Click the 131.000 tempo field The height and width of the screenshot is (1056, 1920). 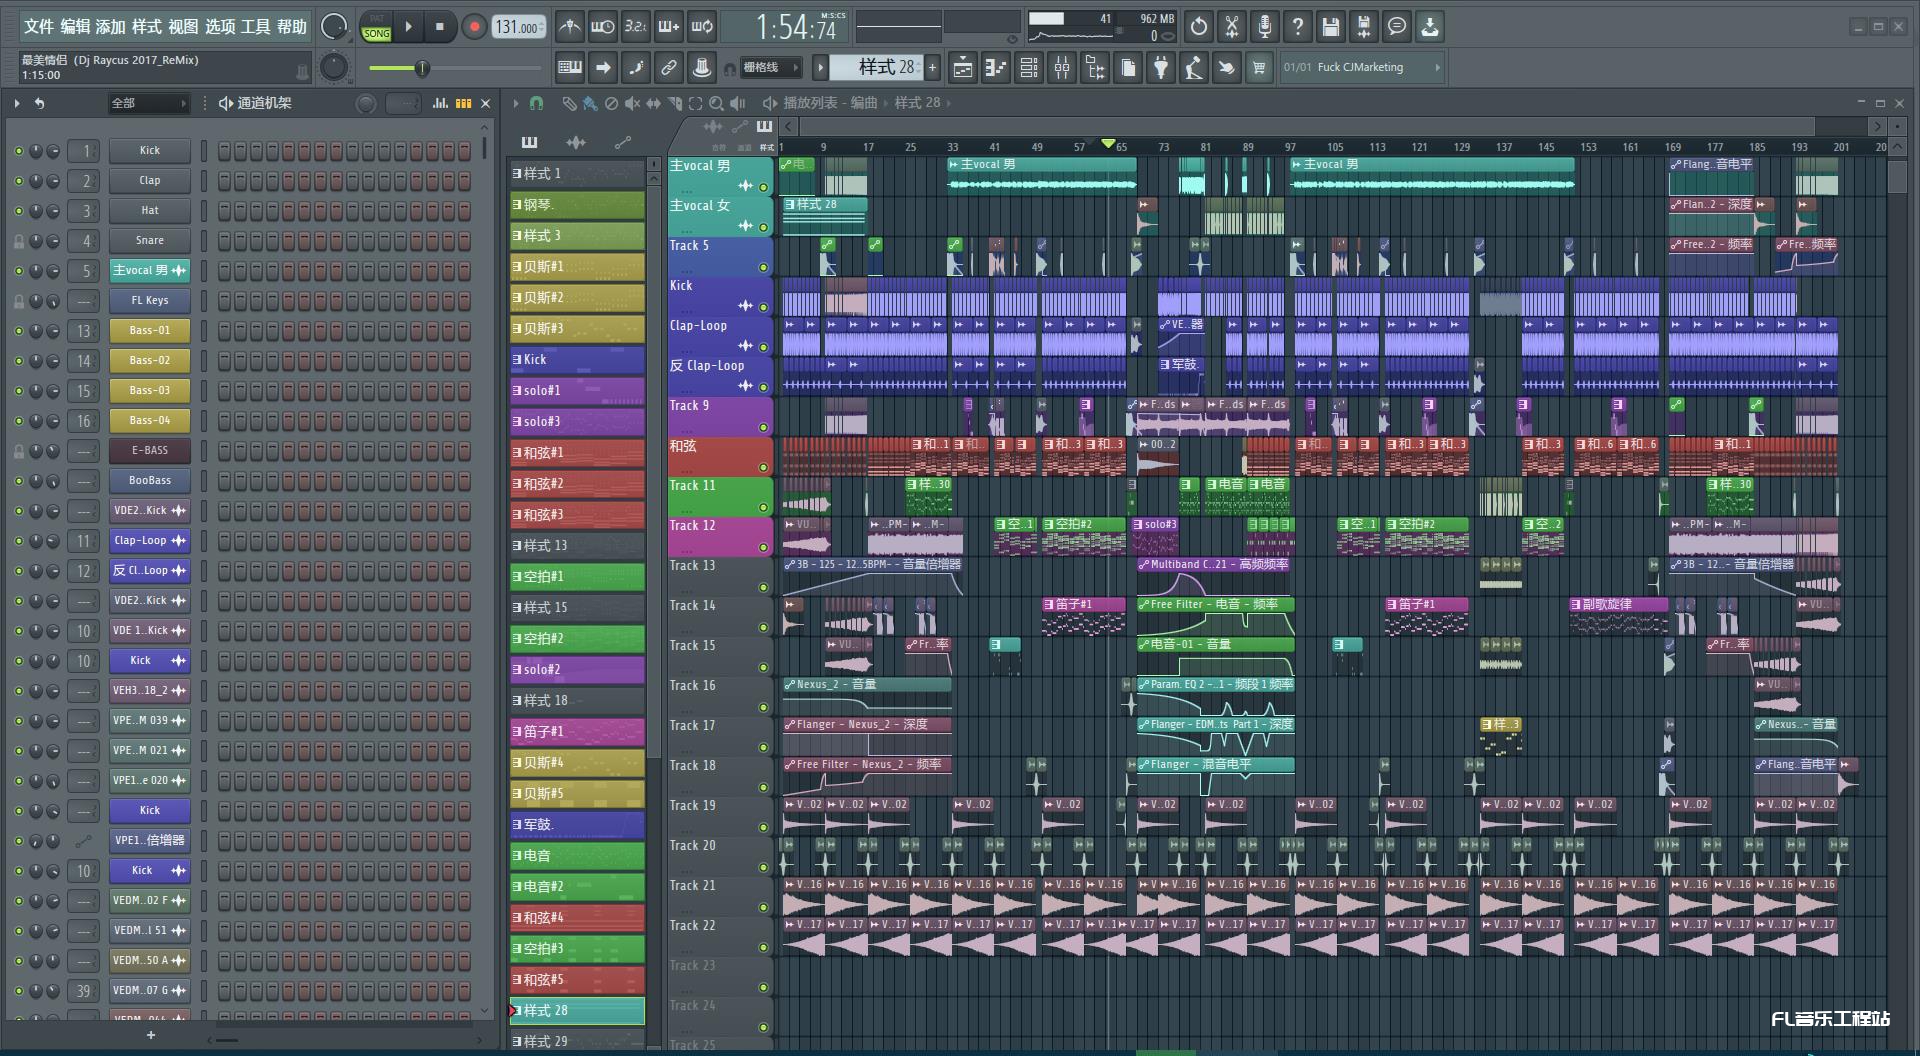[x=518, y=27]
